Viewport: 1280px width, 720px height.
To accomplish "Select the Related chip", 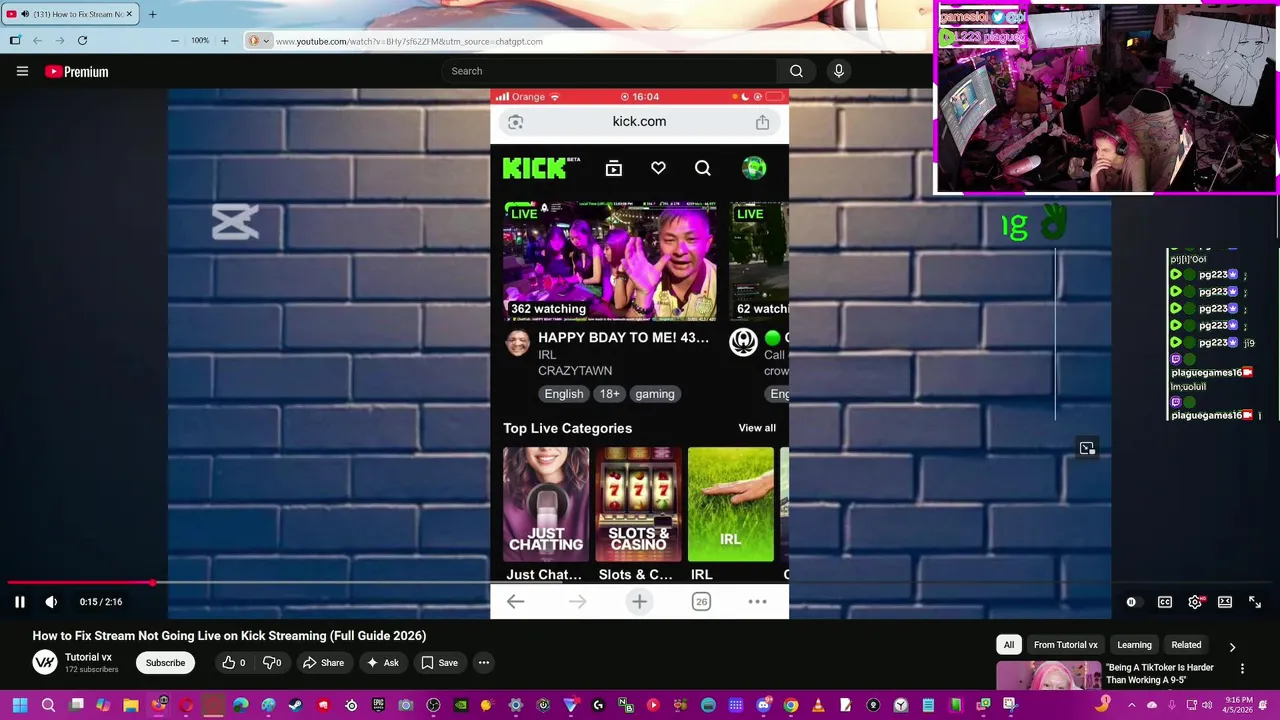I will (x=1186, y=645).
